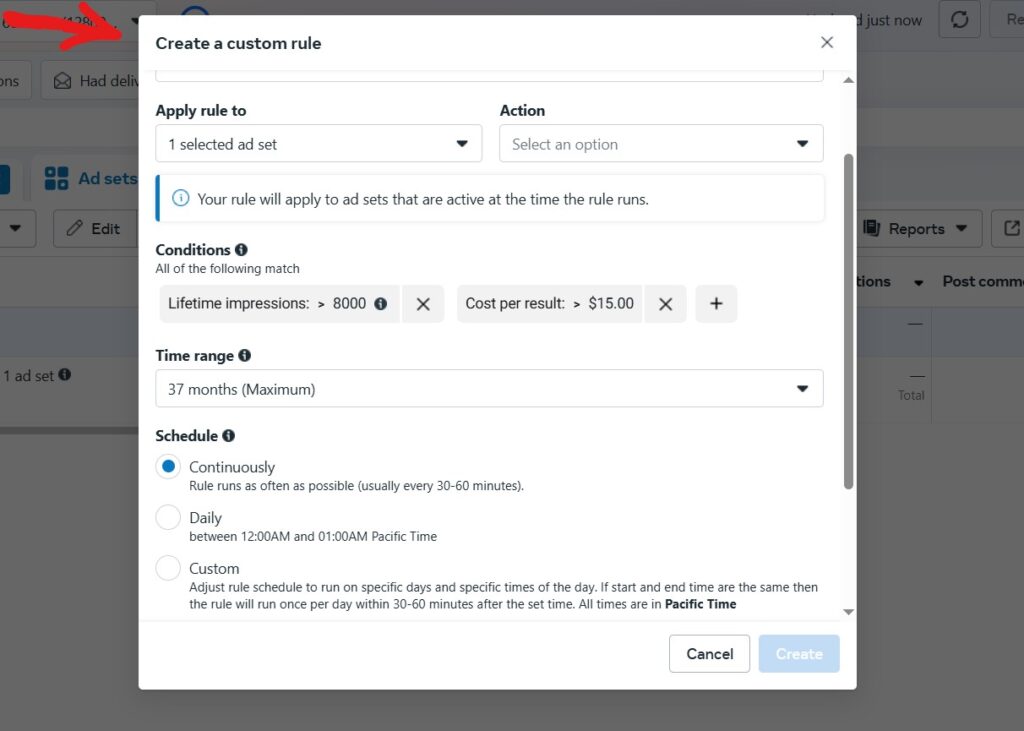Image resolution: width=1024 pixels, height=731 pixels.
Task: Select the Continuously schedule option
Action: click(168, 466)
